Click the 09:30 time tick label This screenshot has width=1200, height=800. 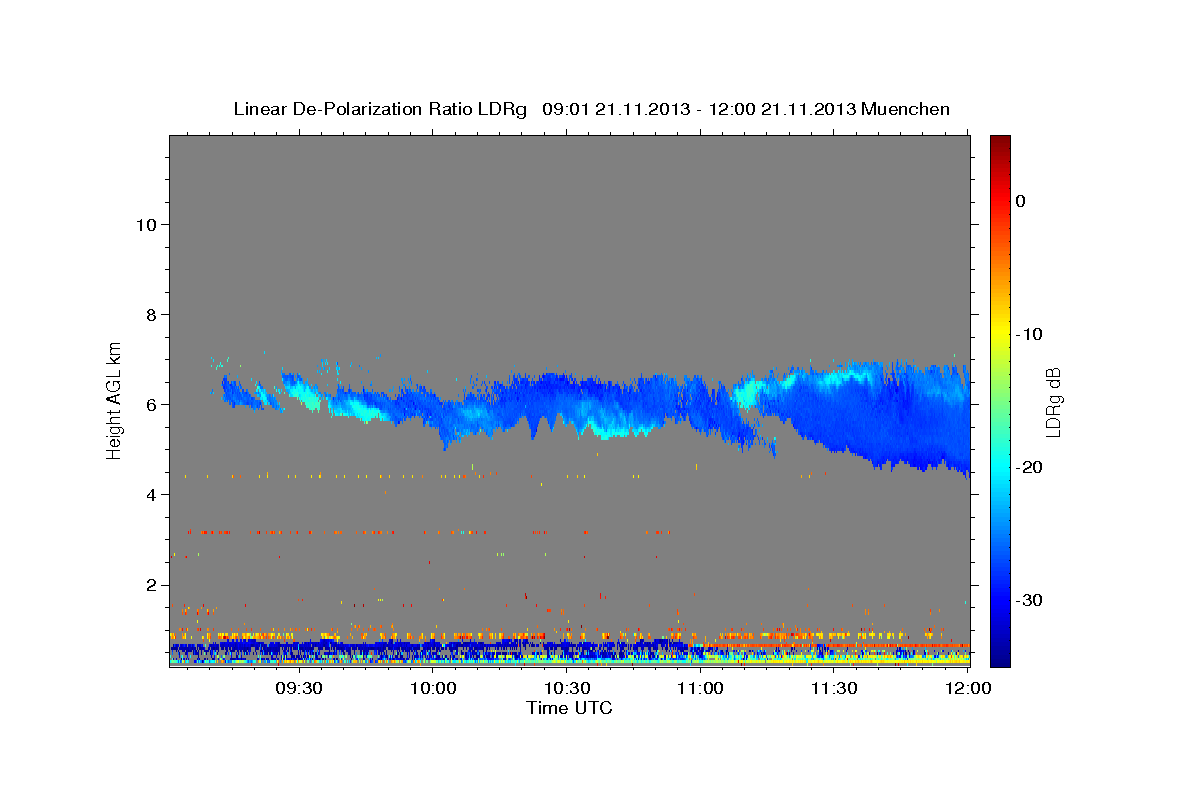(299, 688)
